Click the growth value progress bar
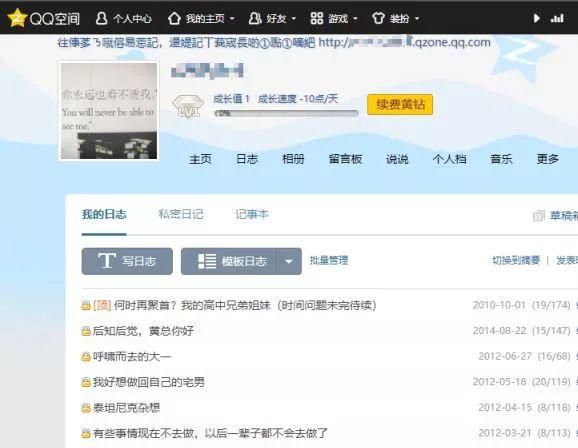The width and height of the screenshot is (578, 448). coord(286,113)
